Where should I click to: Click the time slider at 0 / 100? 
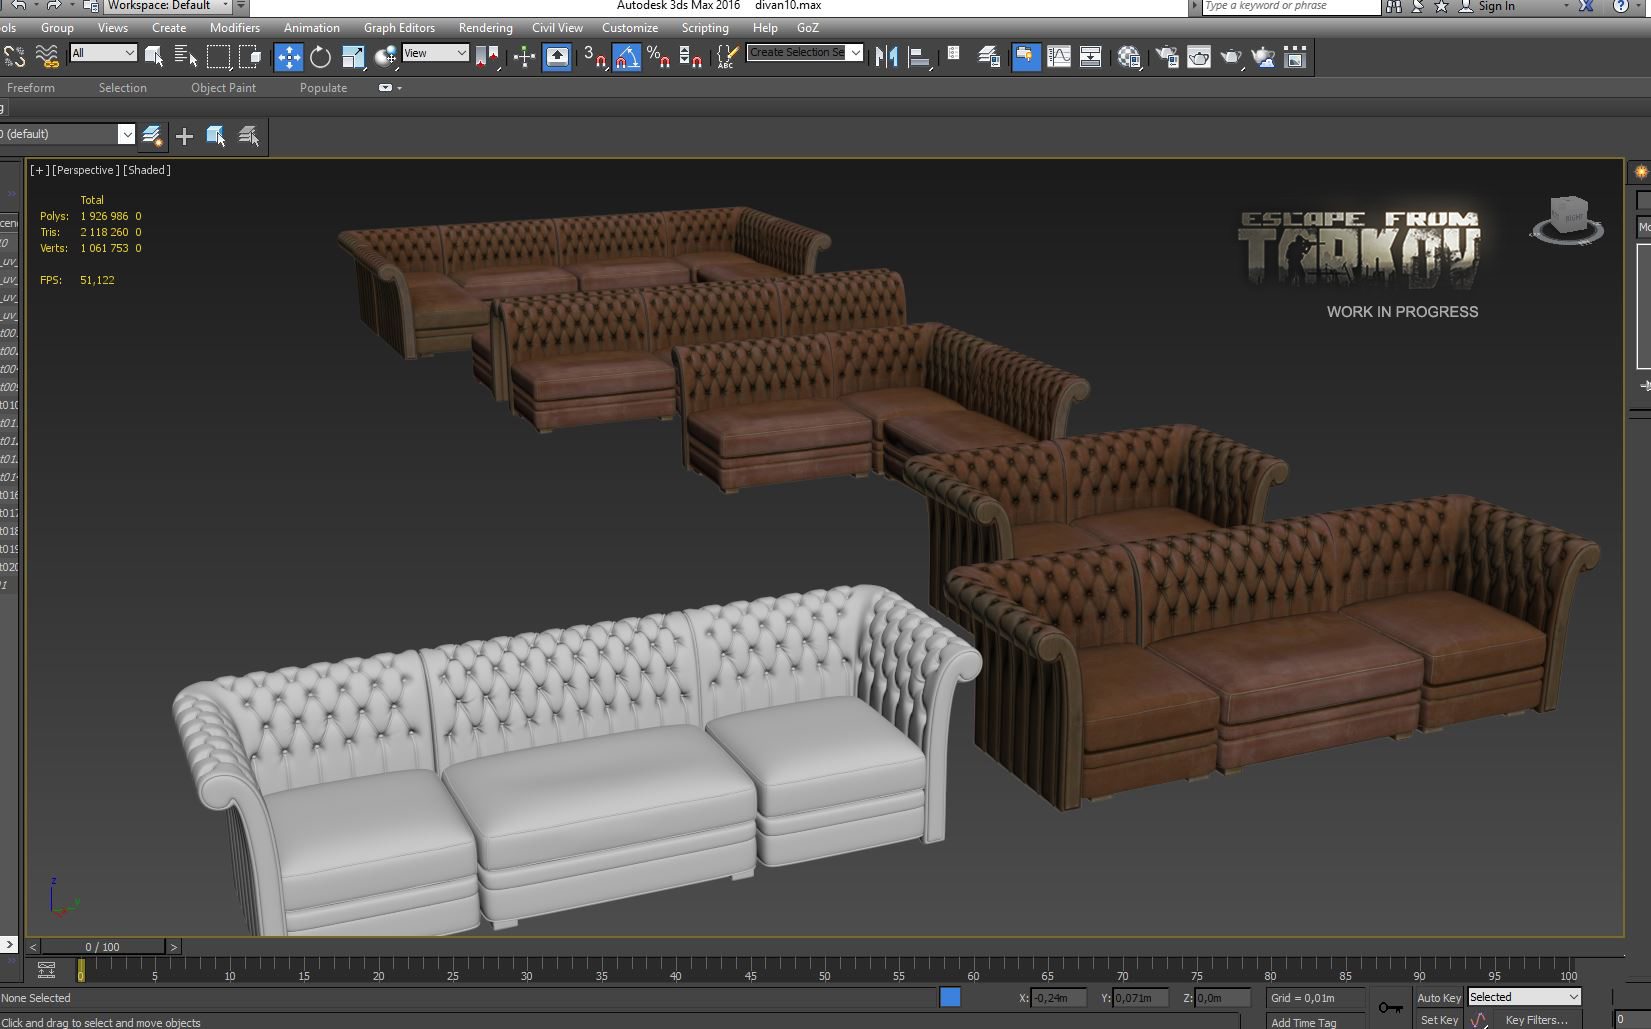tap(103, 946)
